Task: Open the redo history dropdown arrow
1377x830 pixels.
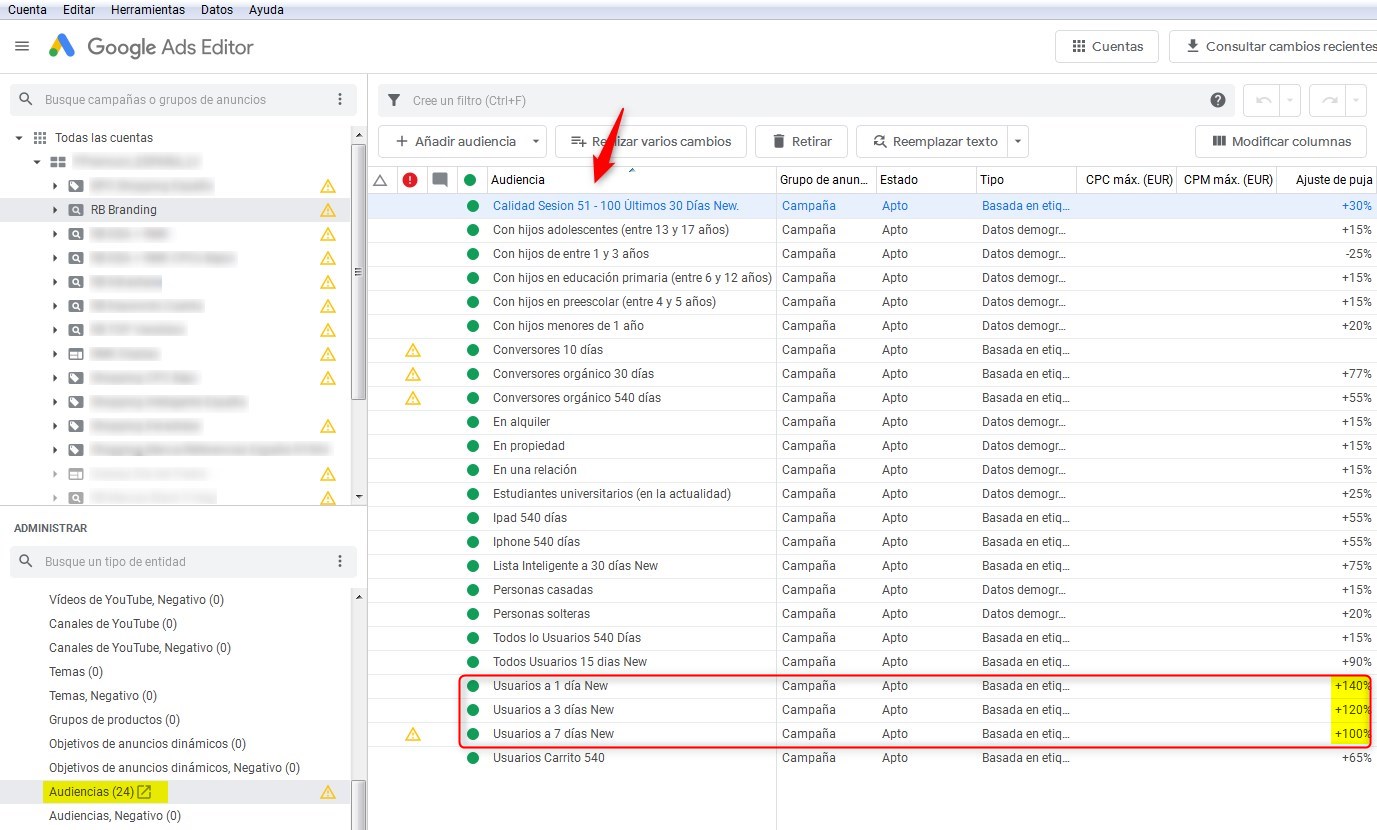Action: coord(1356,100)
